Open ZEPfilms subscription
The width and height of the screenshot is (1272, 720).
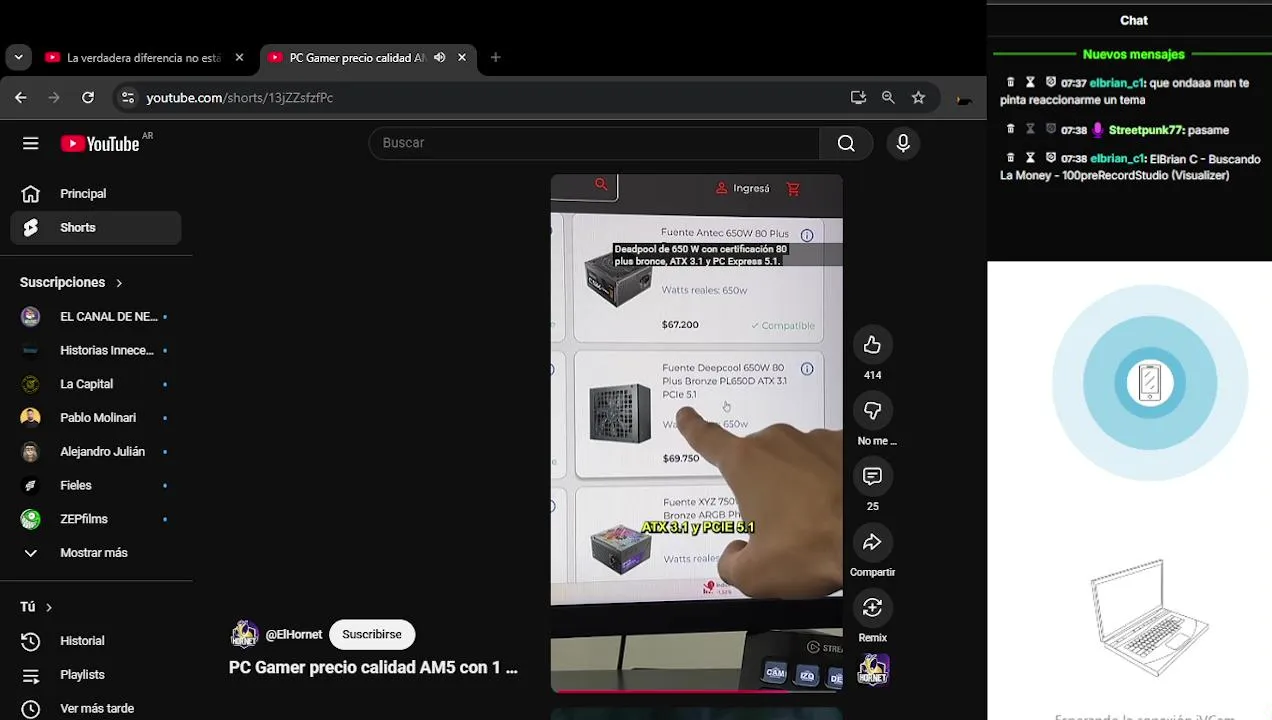pyautogui.click(x=96, y=519)
